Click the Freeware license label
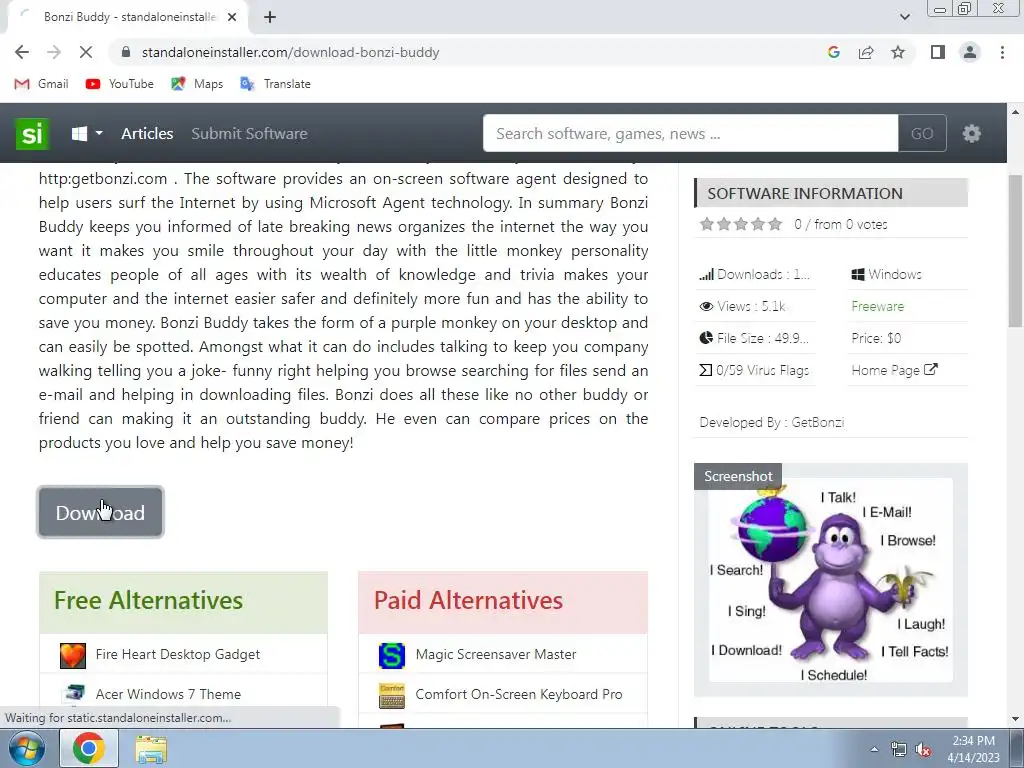The height and width of the screenshot is (768, 1024). 878,306
